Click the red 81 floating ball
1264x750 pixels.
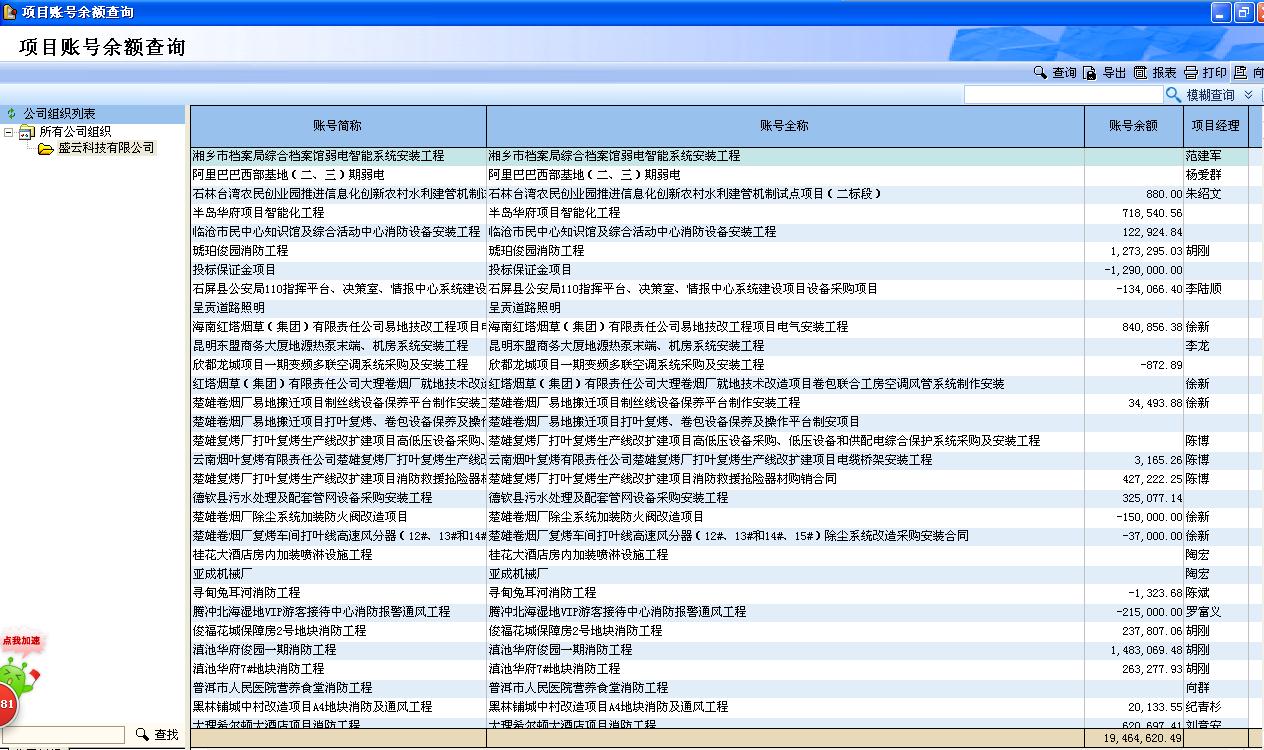[x=7, y=704]
